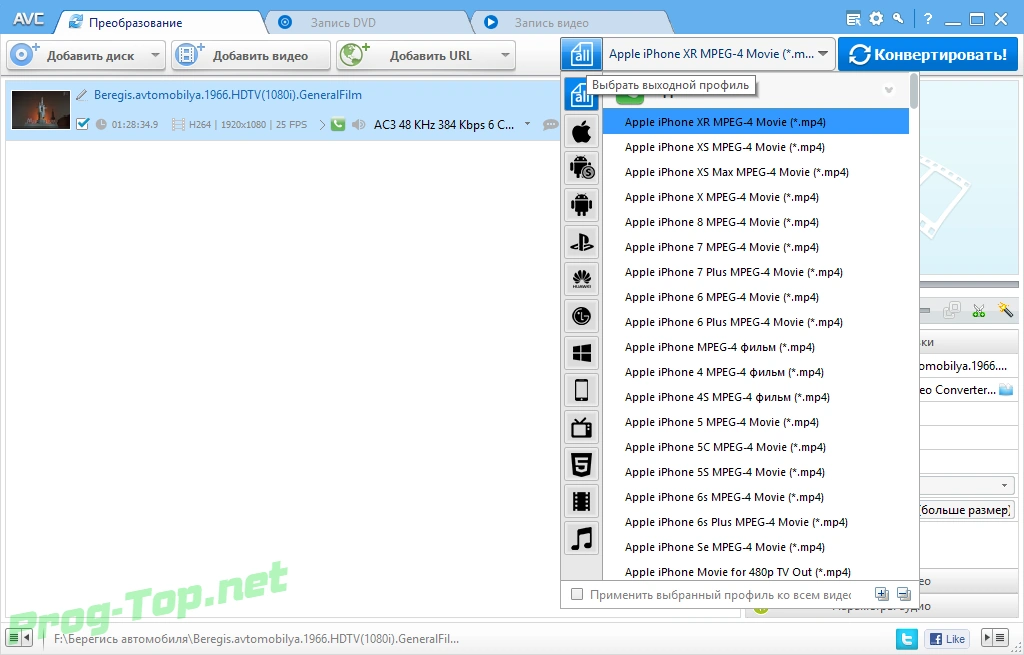Select the video files film-strip category icon
Image resolution: width=1024 pixels, height=655 pixels.
[581, 502]
